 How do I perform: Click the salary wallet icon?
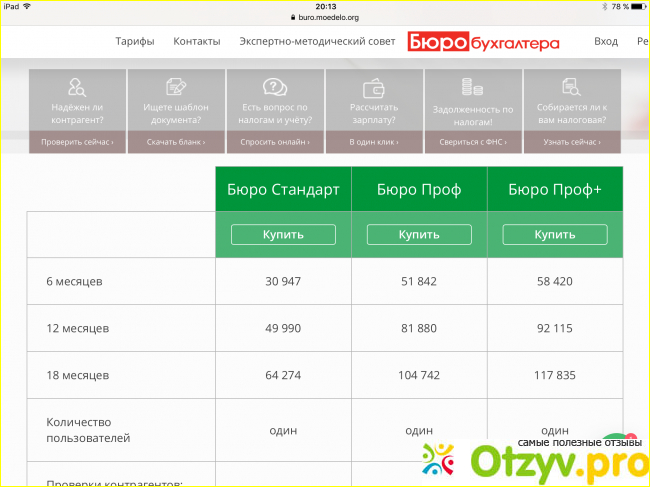coord(374,87)
